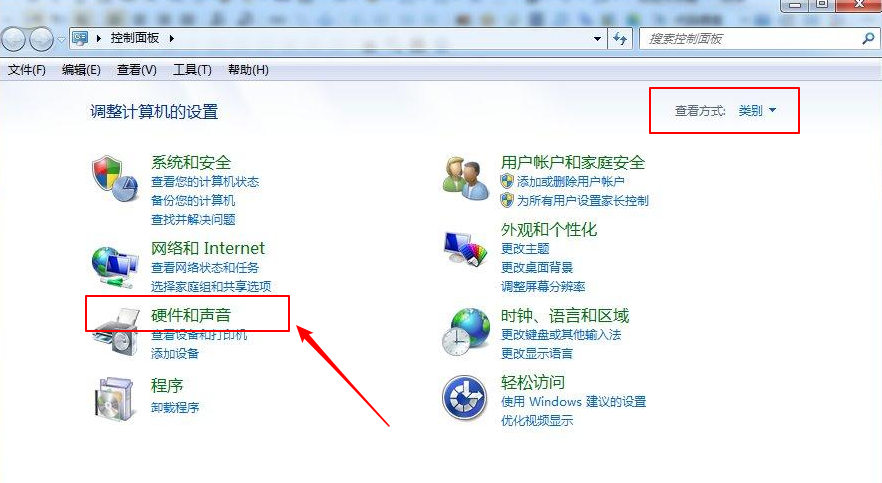
Task: Open the Clock, Language and Region globe icon
Action: 465,332
